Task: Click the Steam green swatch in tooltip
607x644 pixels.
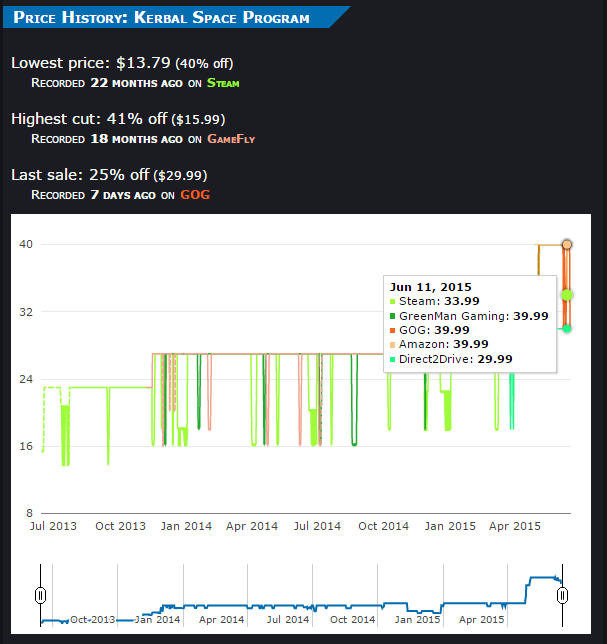Action: (392, 301)
